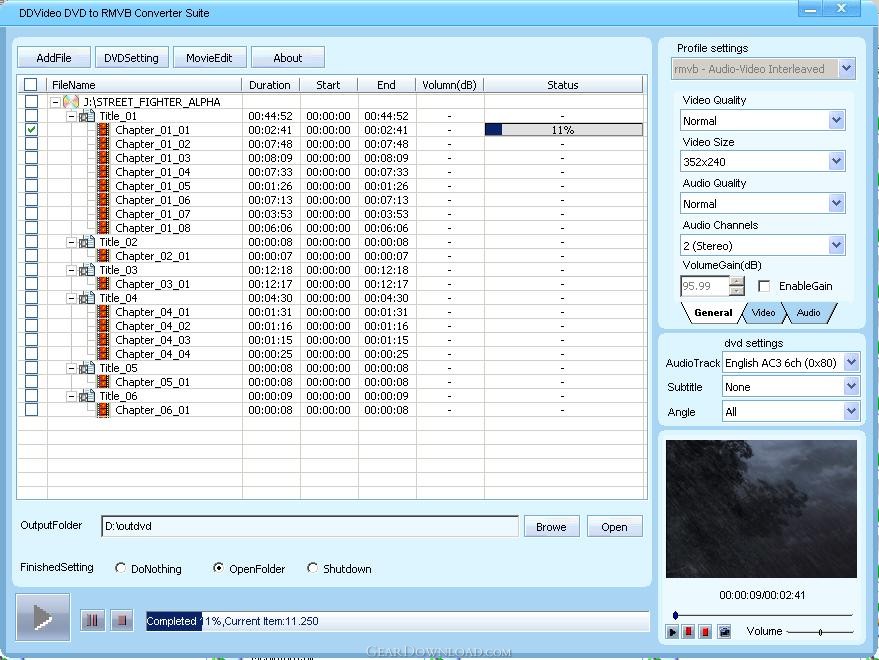
Task: Click the Title_04 movie icon
Action: tap(87, 298)
